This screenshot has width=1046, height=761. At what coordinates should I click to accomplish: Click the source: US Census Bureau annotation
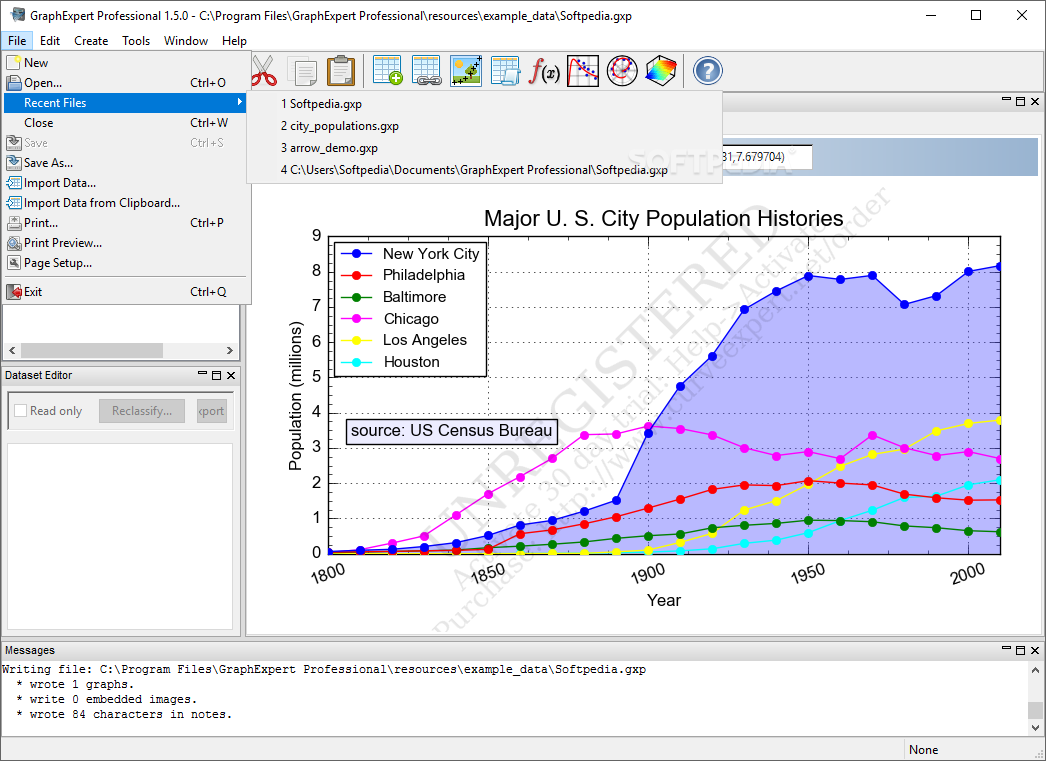pyautogui.click(x=452, y=431)
